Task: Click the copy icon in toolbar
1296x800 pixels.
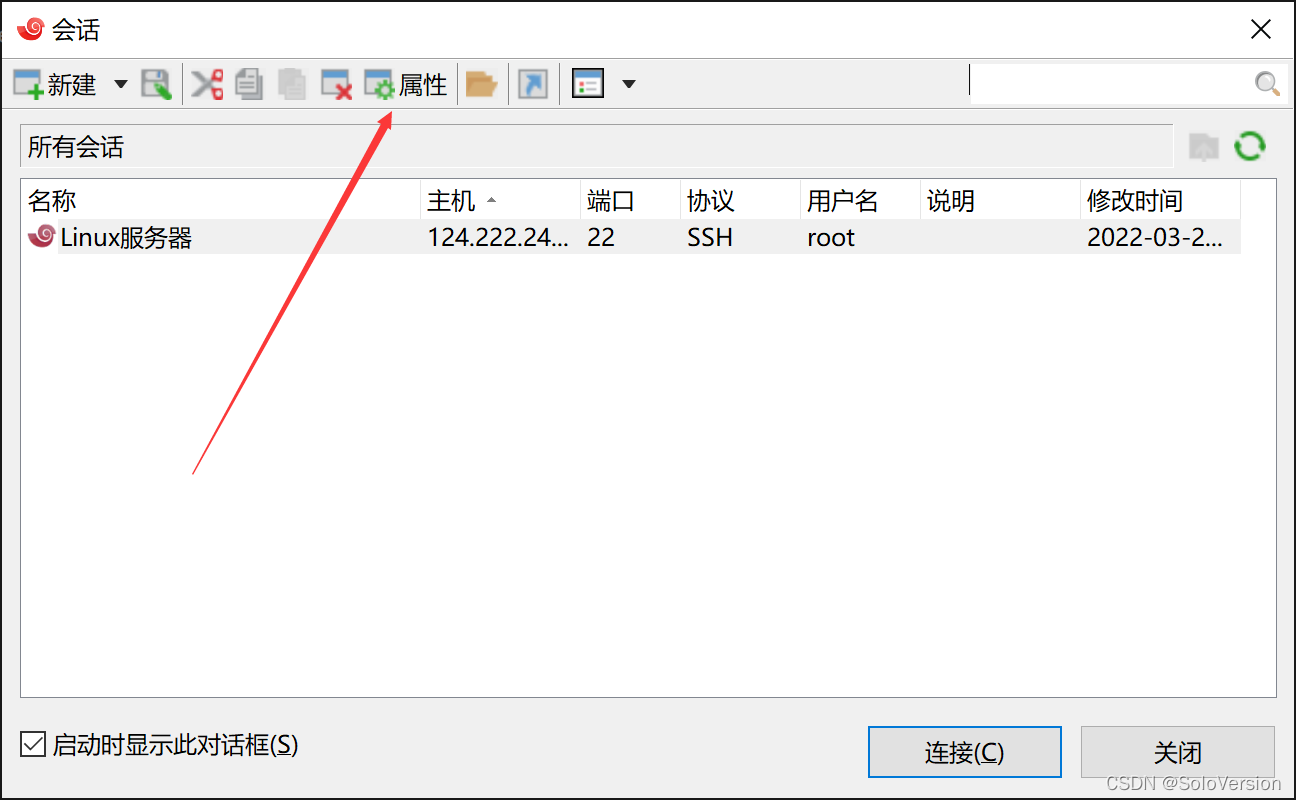Action: (x=249, y=85)
